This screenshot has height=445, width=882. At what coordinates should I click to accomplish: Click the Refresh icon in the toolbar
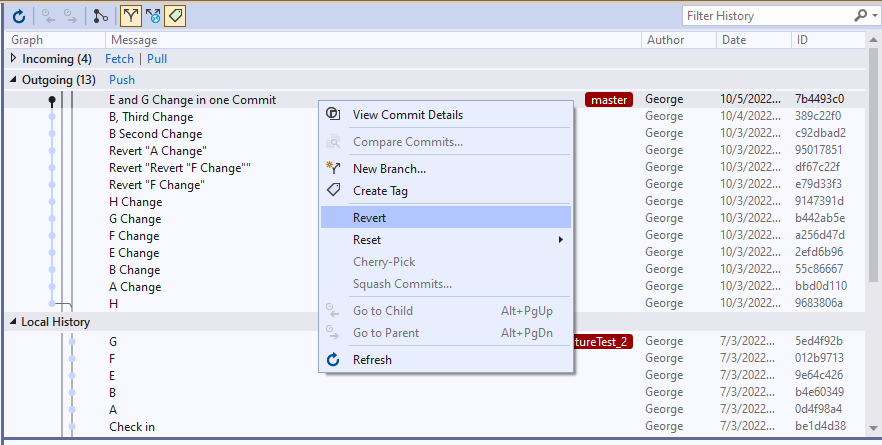click(19, 16)
